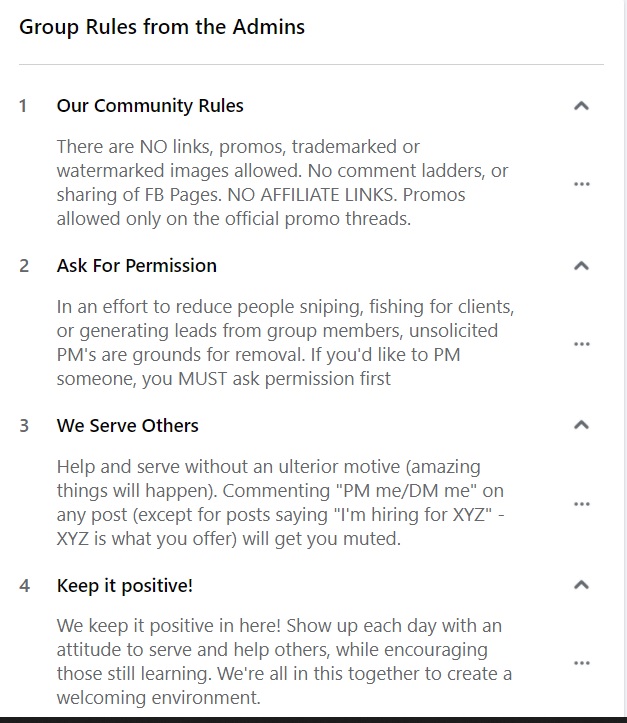Click rule number 4 label
The height and width of the screenshot is (723, 627).
(x=24, y=586)
